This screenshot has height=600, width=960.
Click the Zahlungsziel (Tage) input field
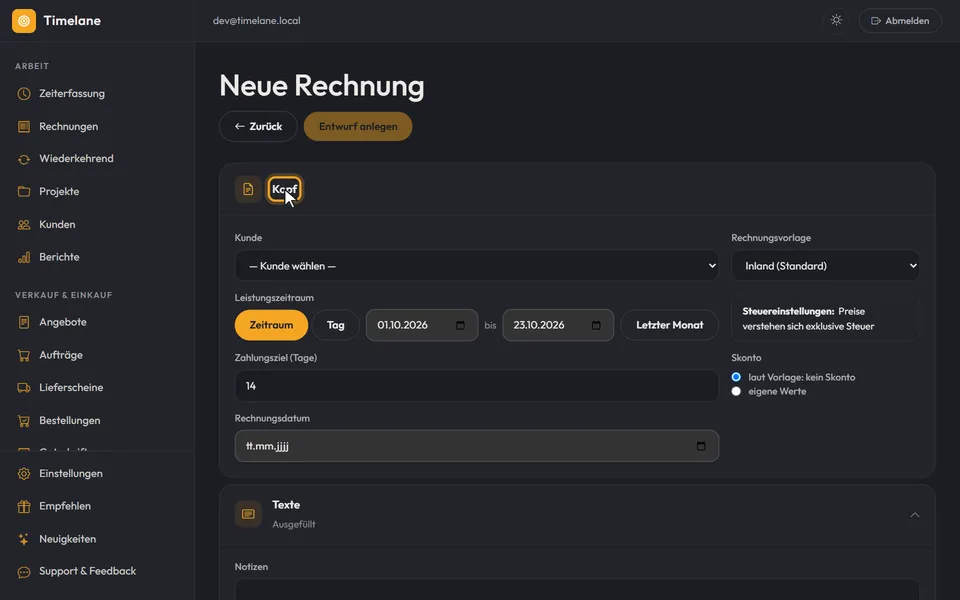pos(477,386)
